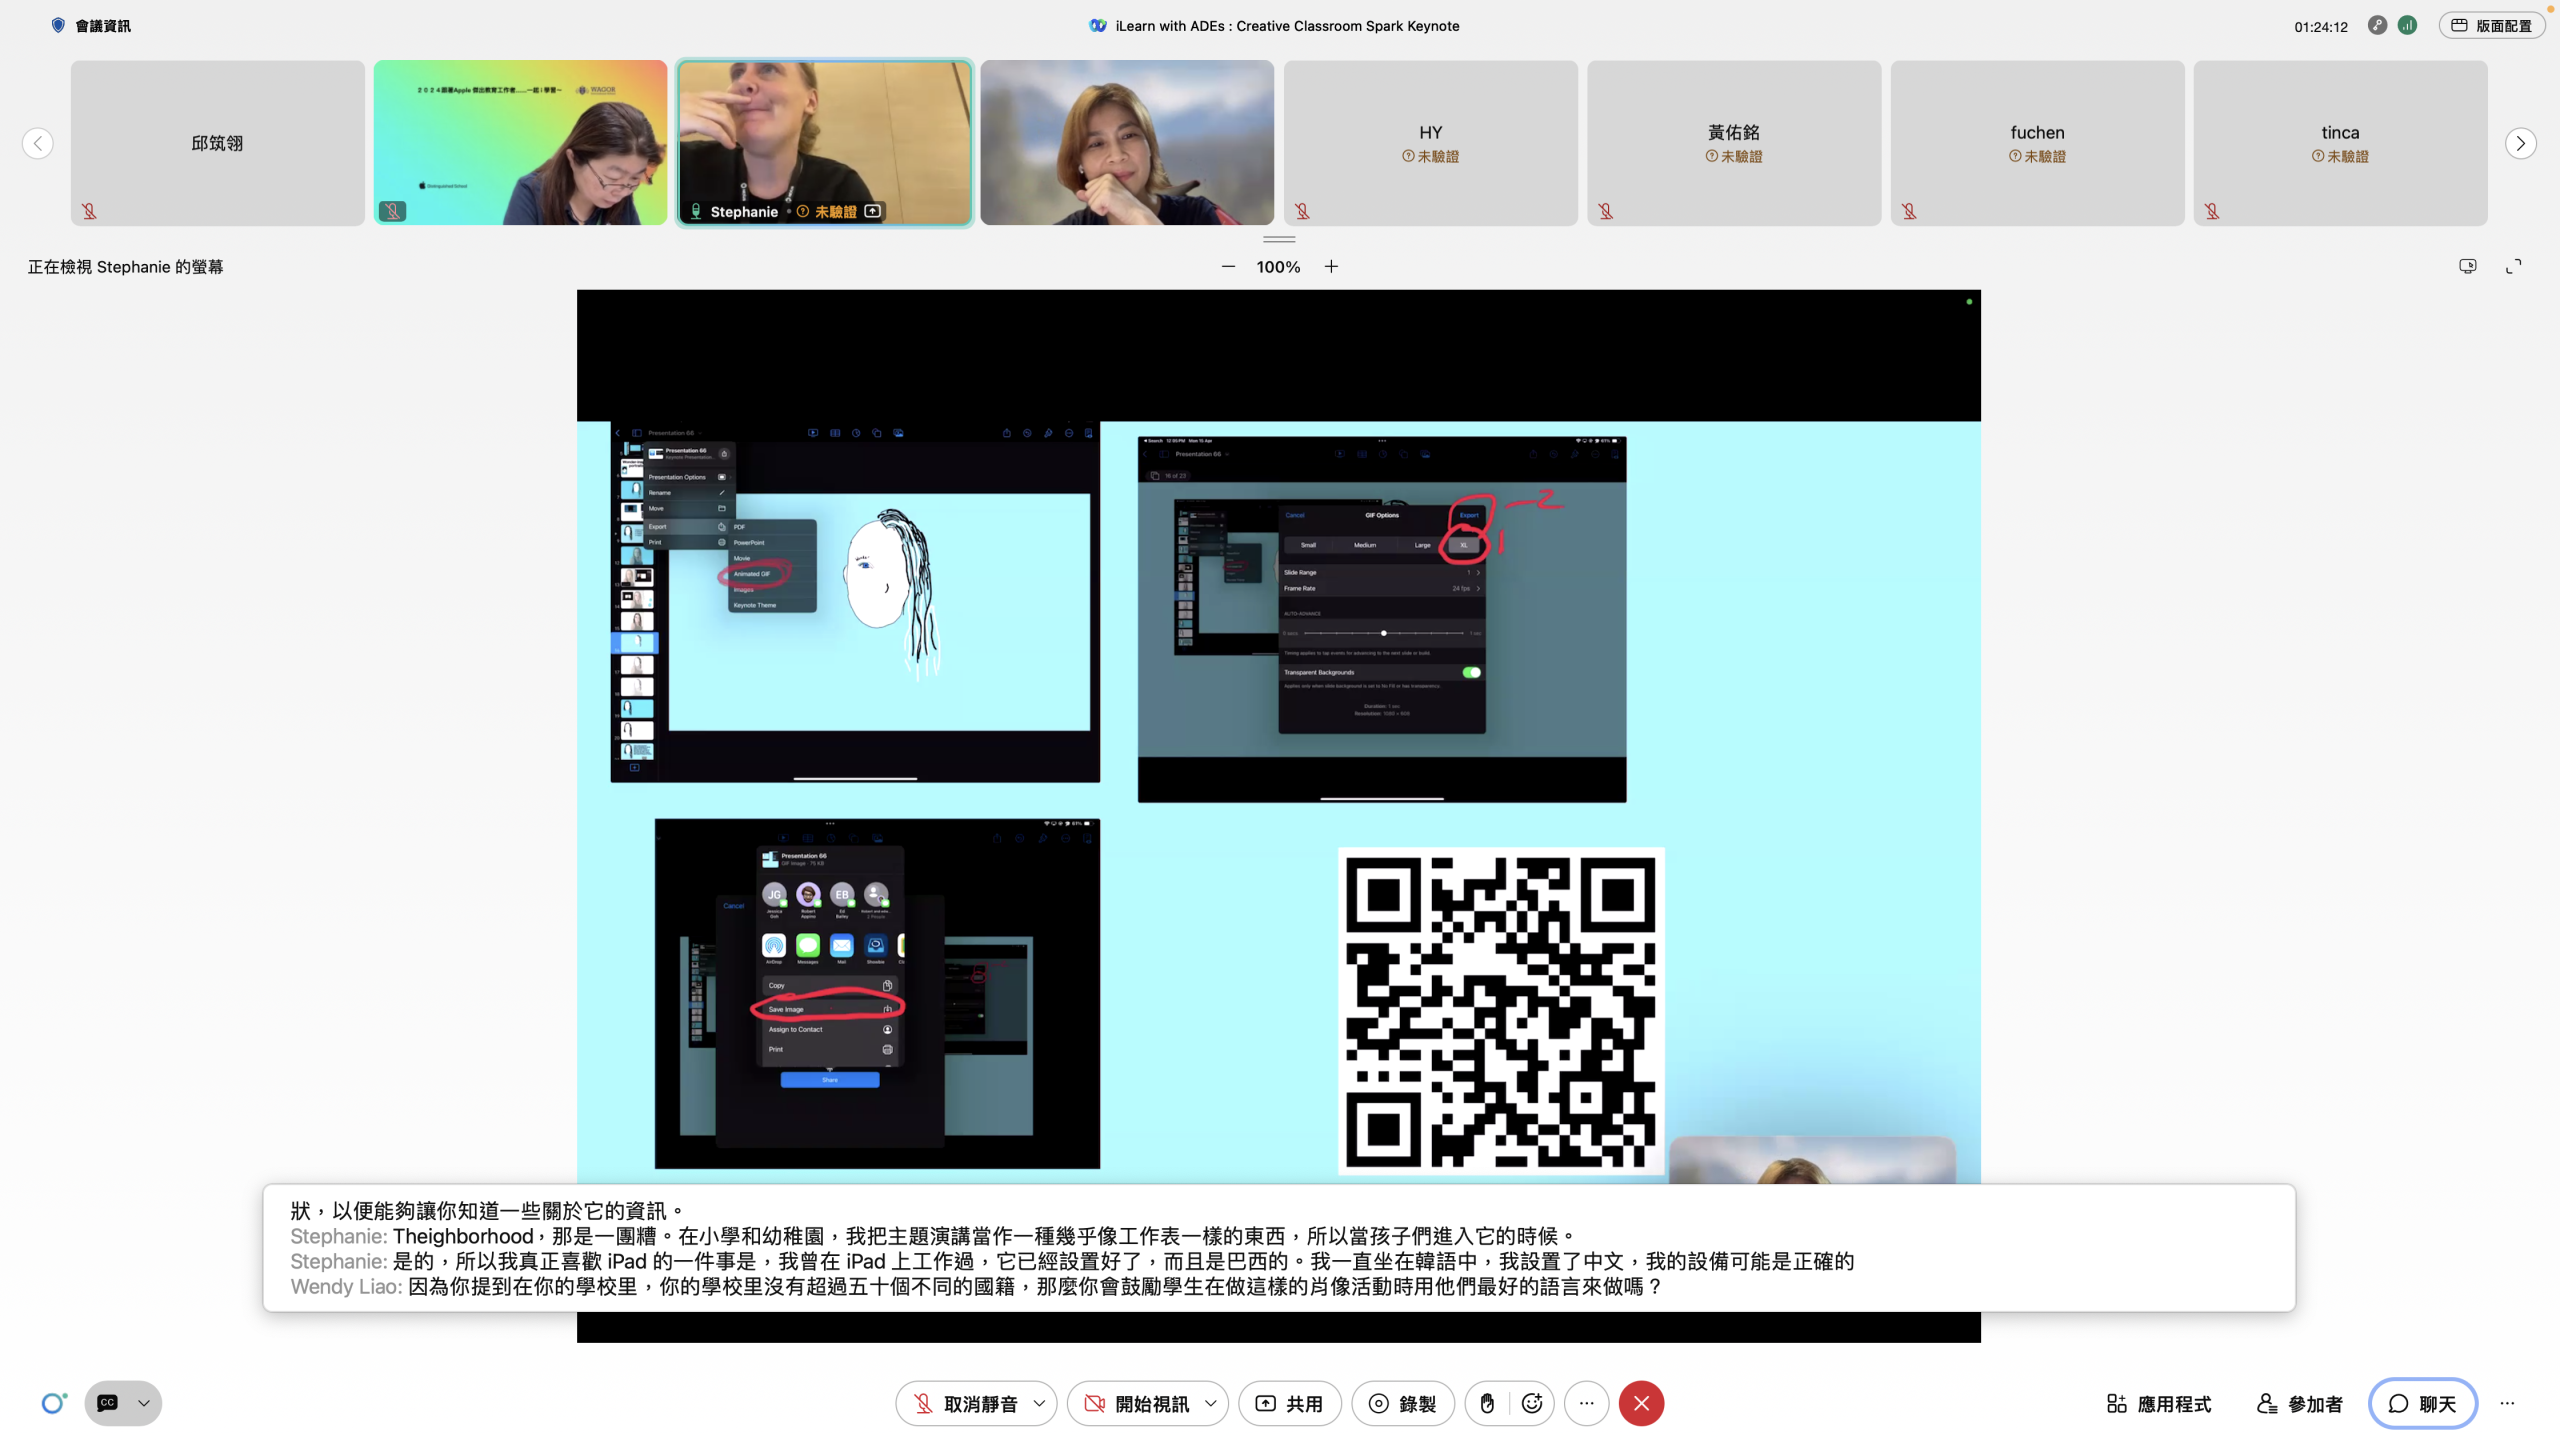Open the 參加者 participants panel

point(2300,1403)
